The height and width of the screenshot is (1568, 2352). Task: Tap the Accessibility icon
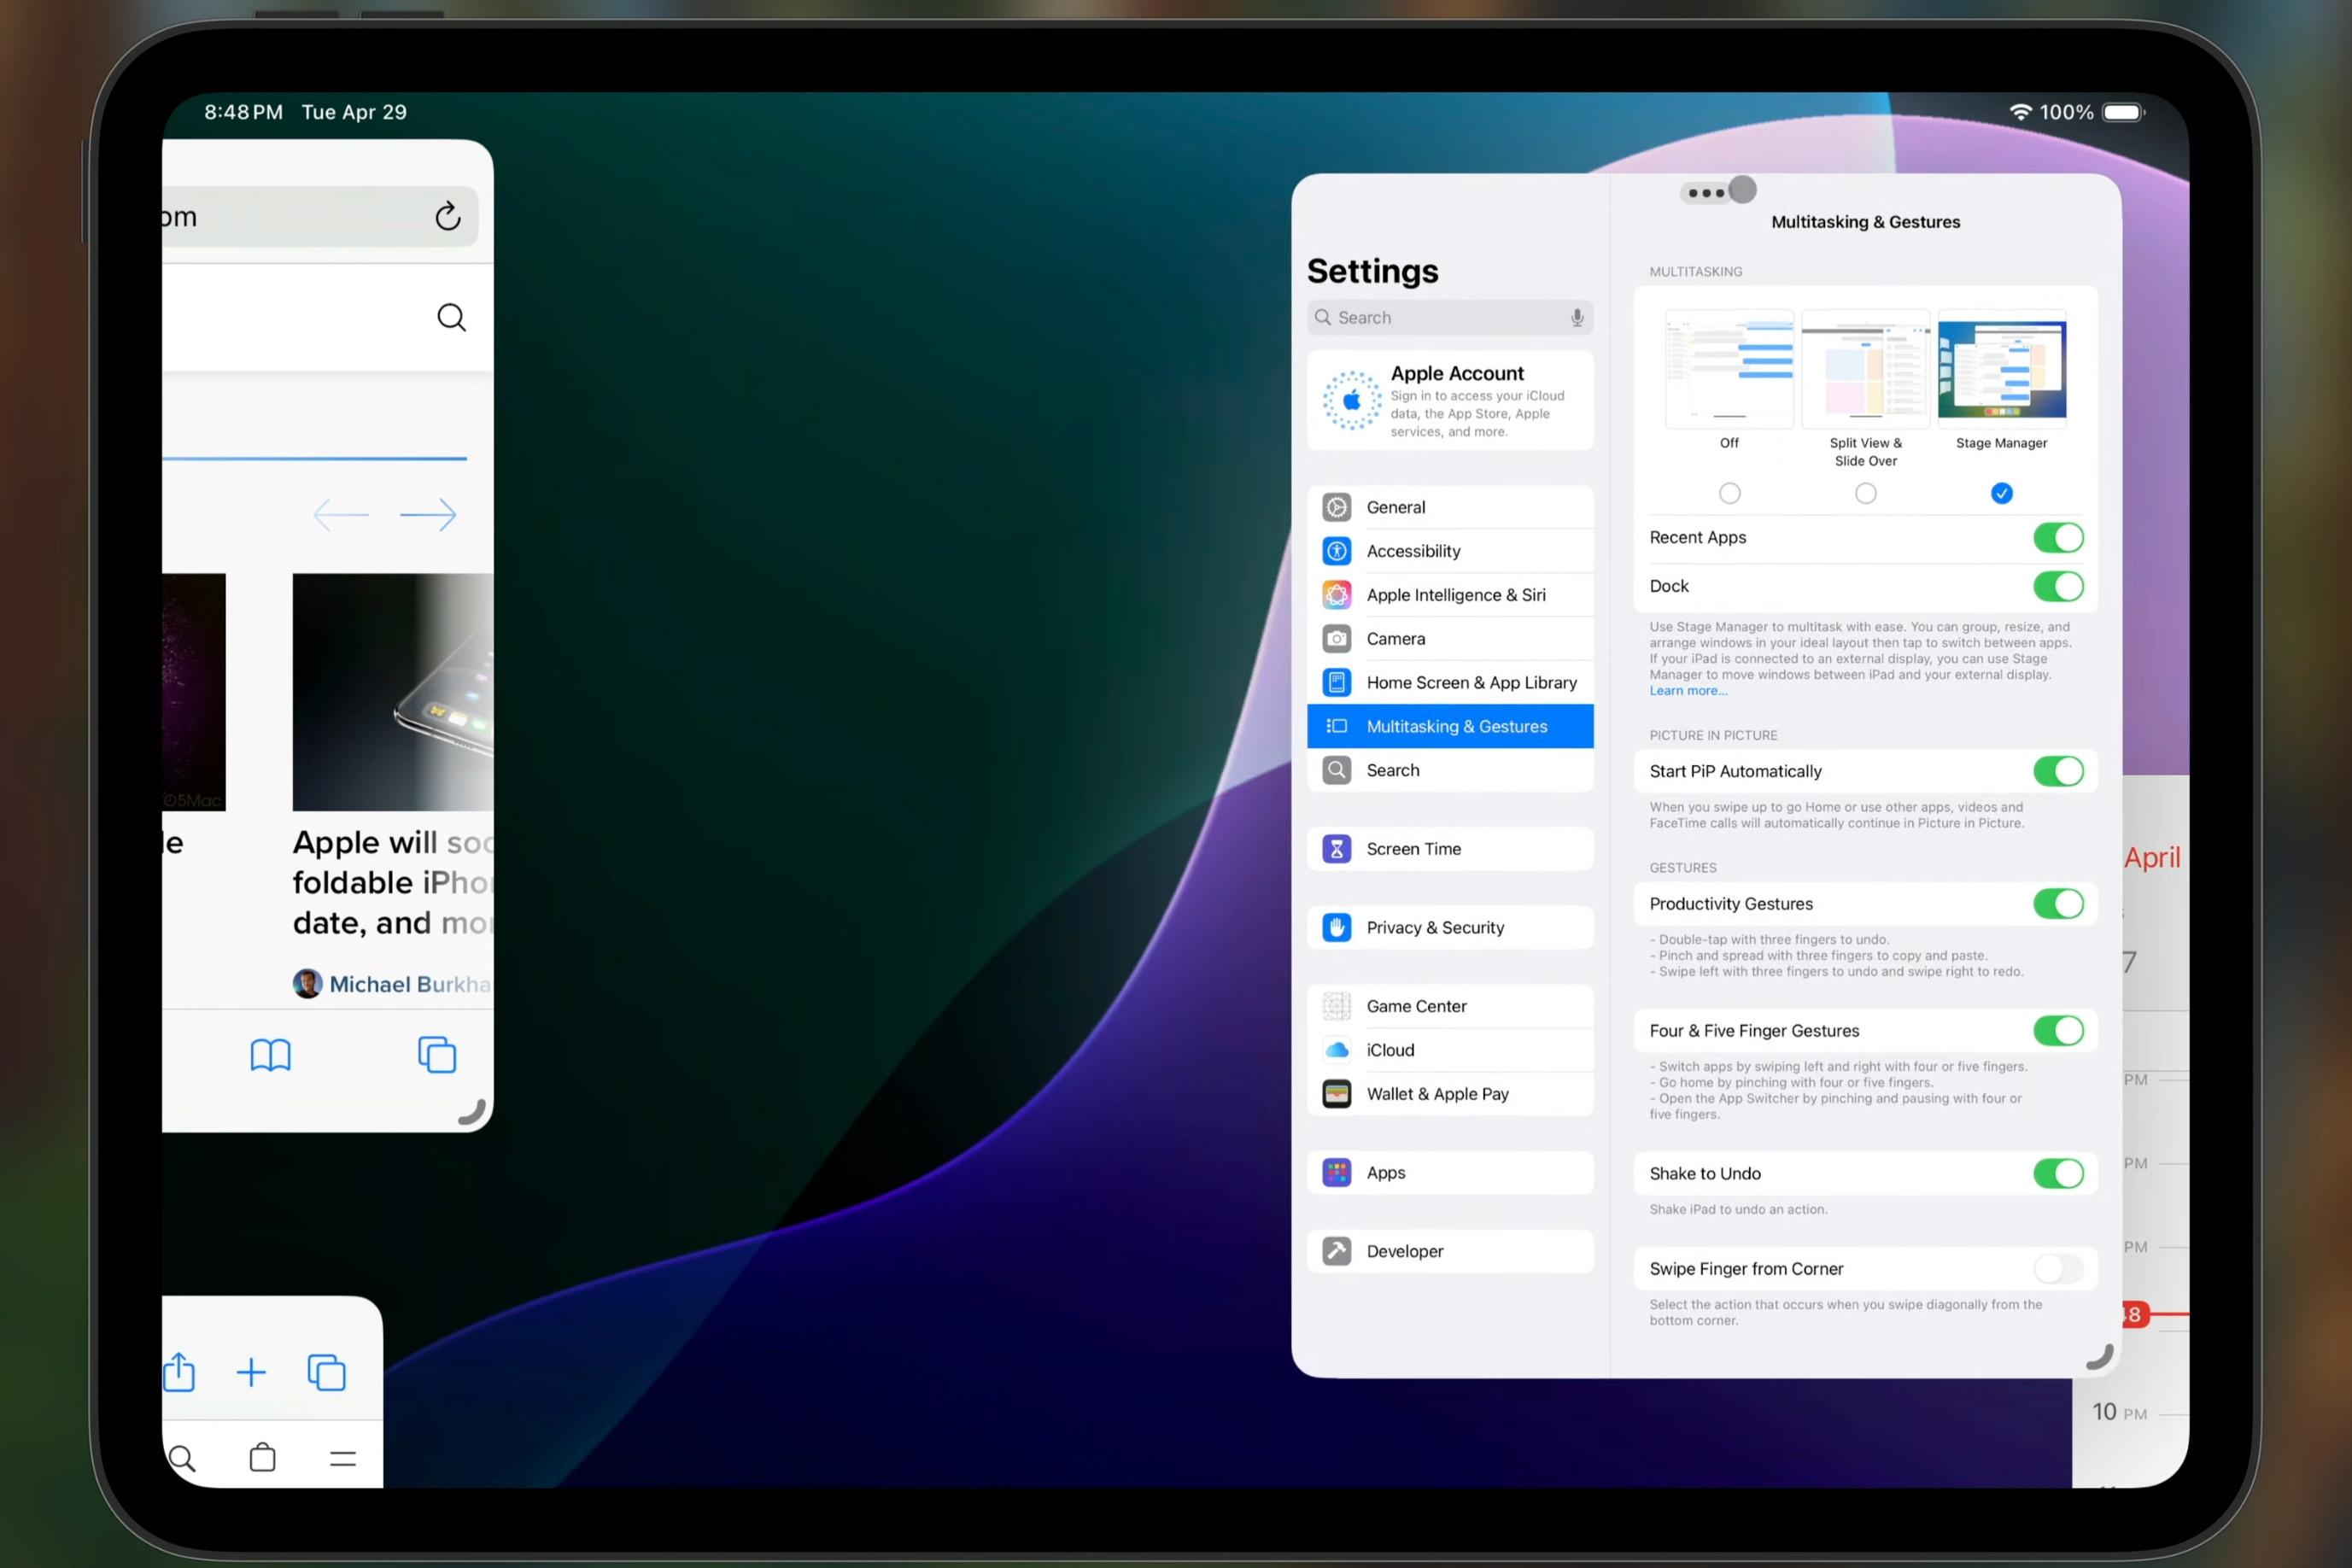1337,551
